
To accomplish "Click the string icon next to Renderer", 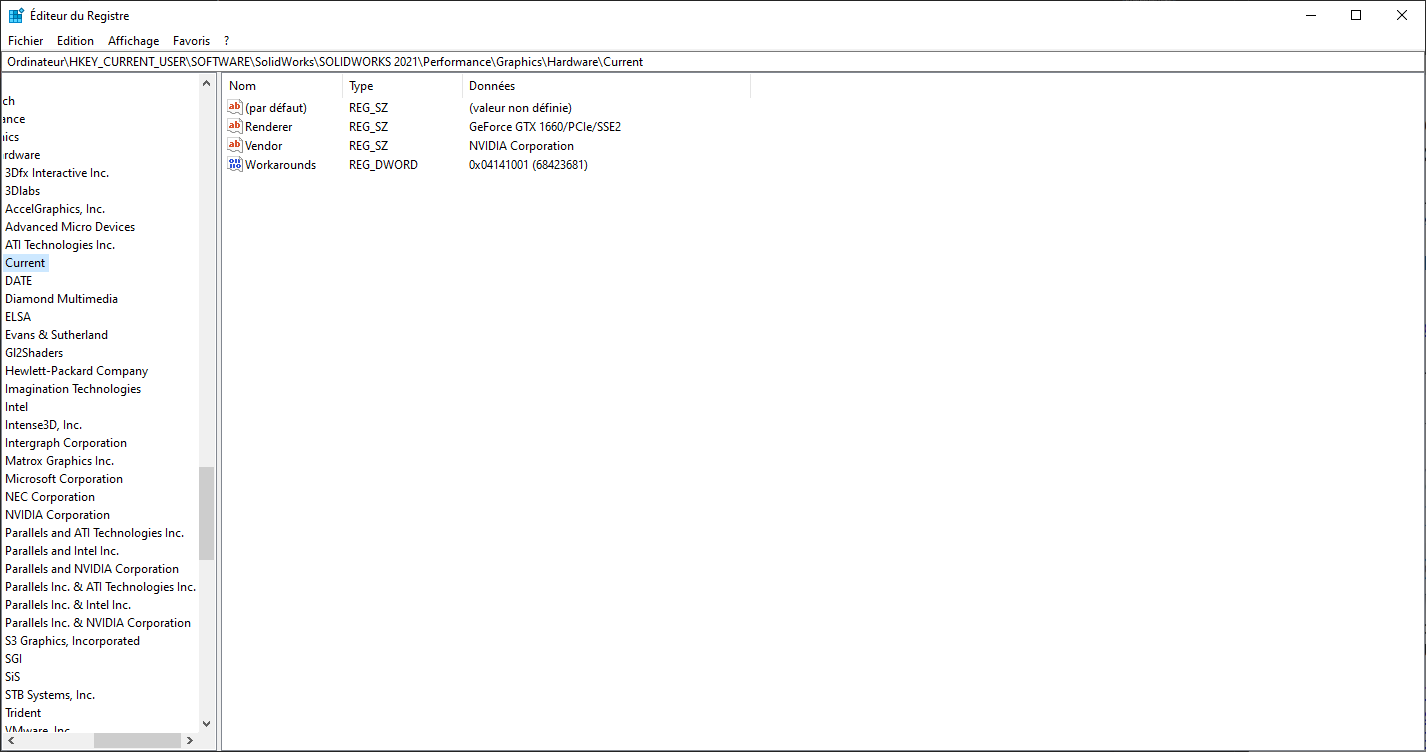I will pyautogui.click(x=235, y=127).
